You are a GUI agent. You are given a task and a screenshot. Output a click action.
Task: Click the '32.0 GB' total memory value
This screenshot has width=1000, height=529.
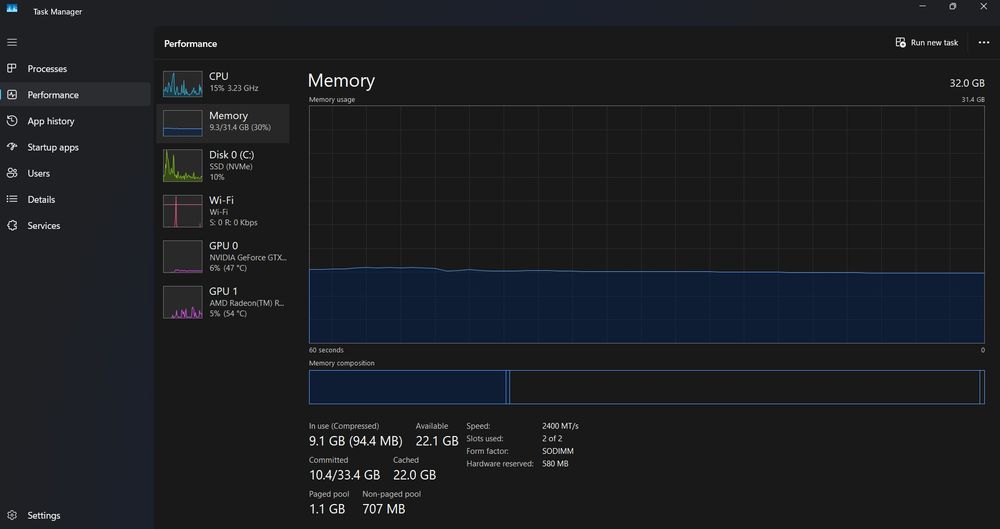point(967,83)
